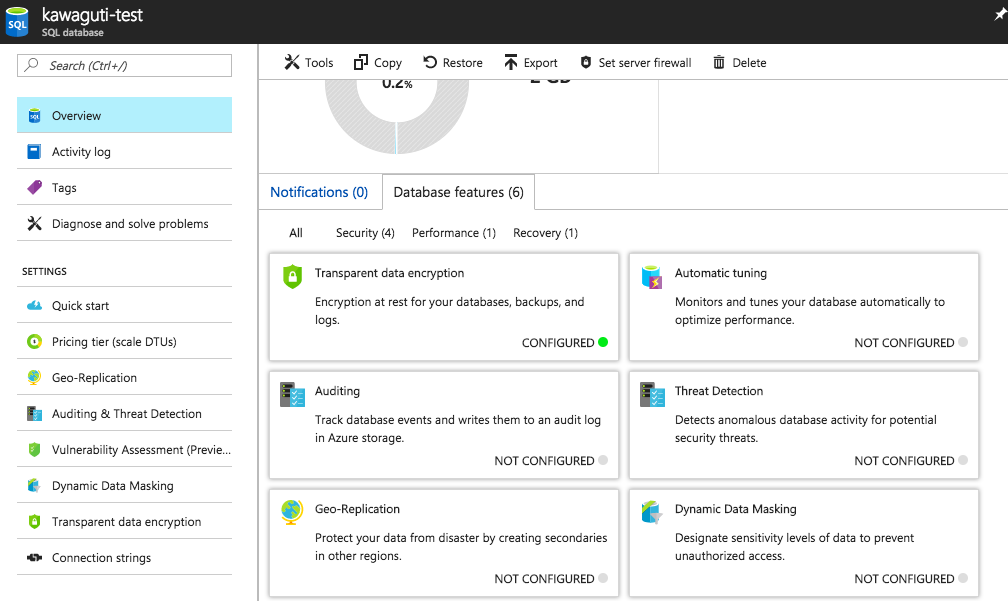Click the pin icon in the title bar
The width and height of the screenshot is (1008, 601).
pyautogui.click(x=1000, y=13)
